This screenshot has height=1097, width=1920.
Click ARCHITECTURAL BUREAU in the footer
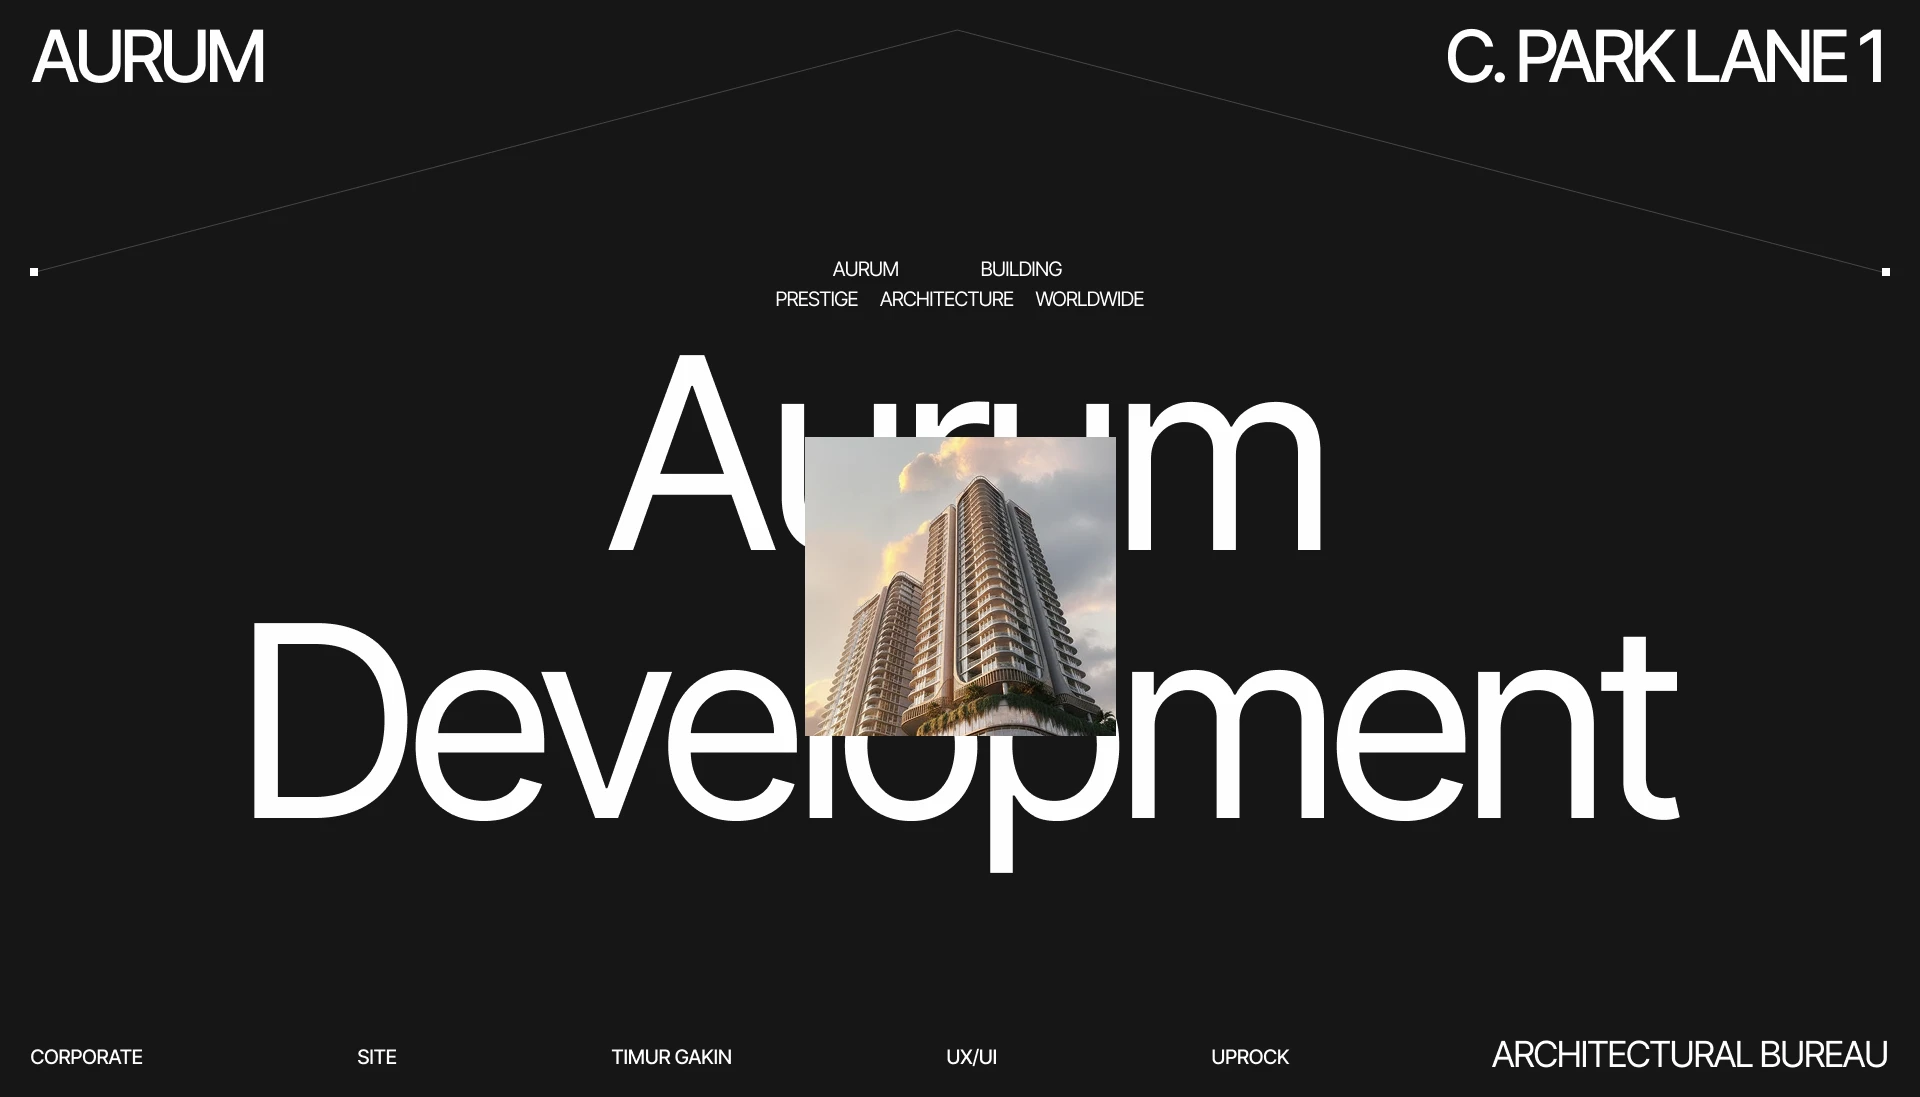click(x=1688, y=1055)
